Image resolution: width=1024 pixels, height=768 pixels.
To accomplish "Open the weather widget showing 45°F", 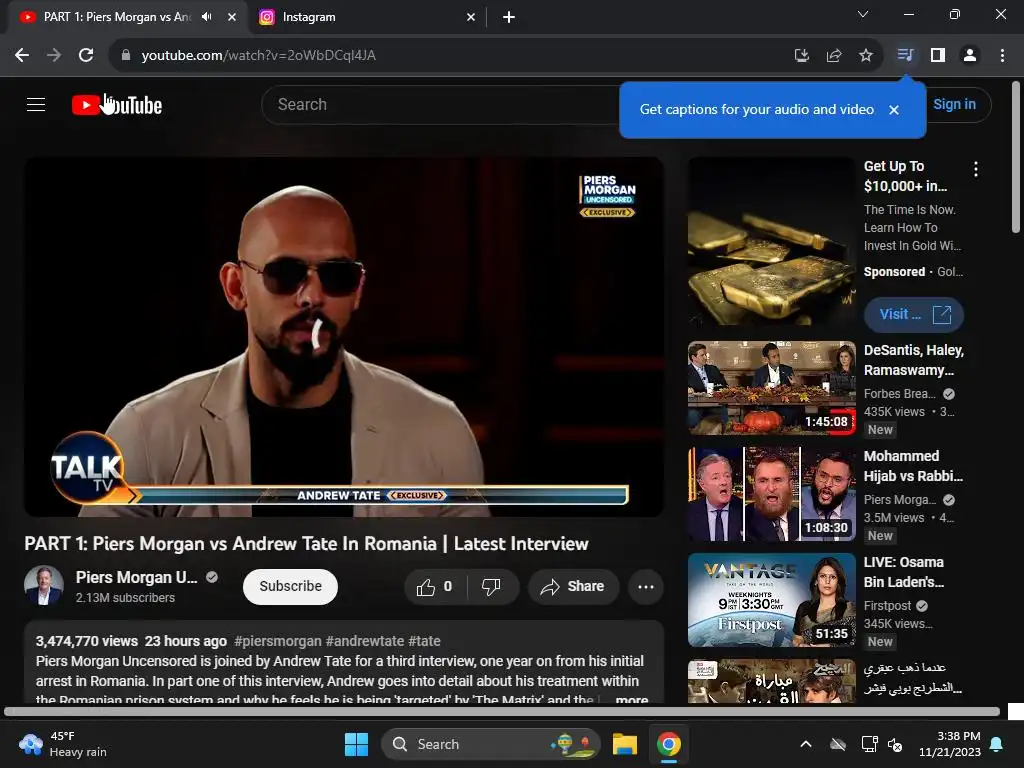I will pyautogui.click(x=63, y=744).
